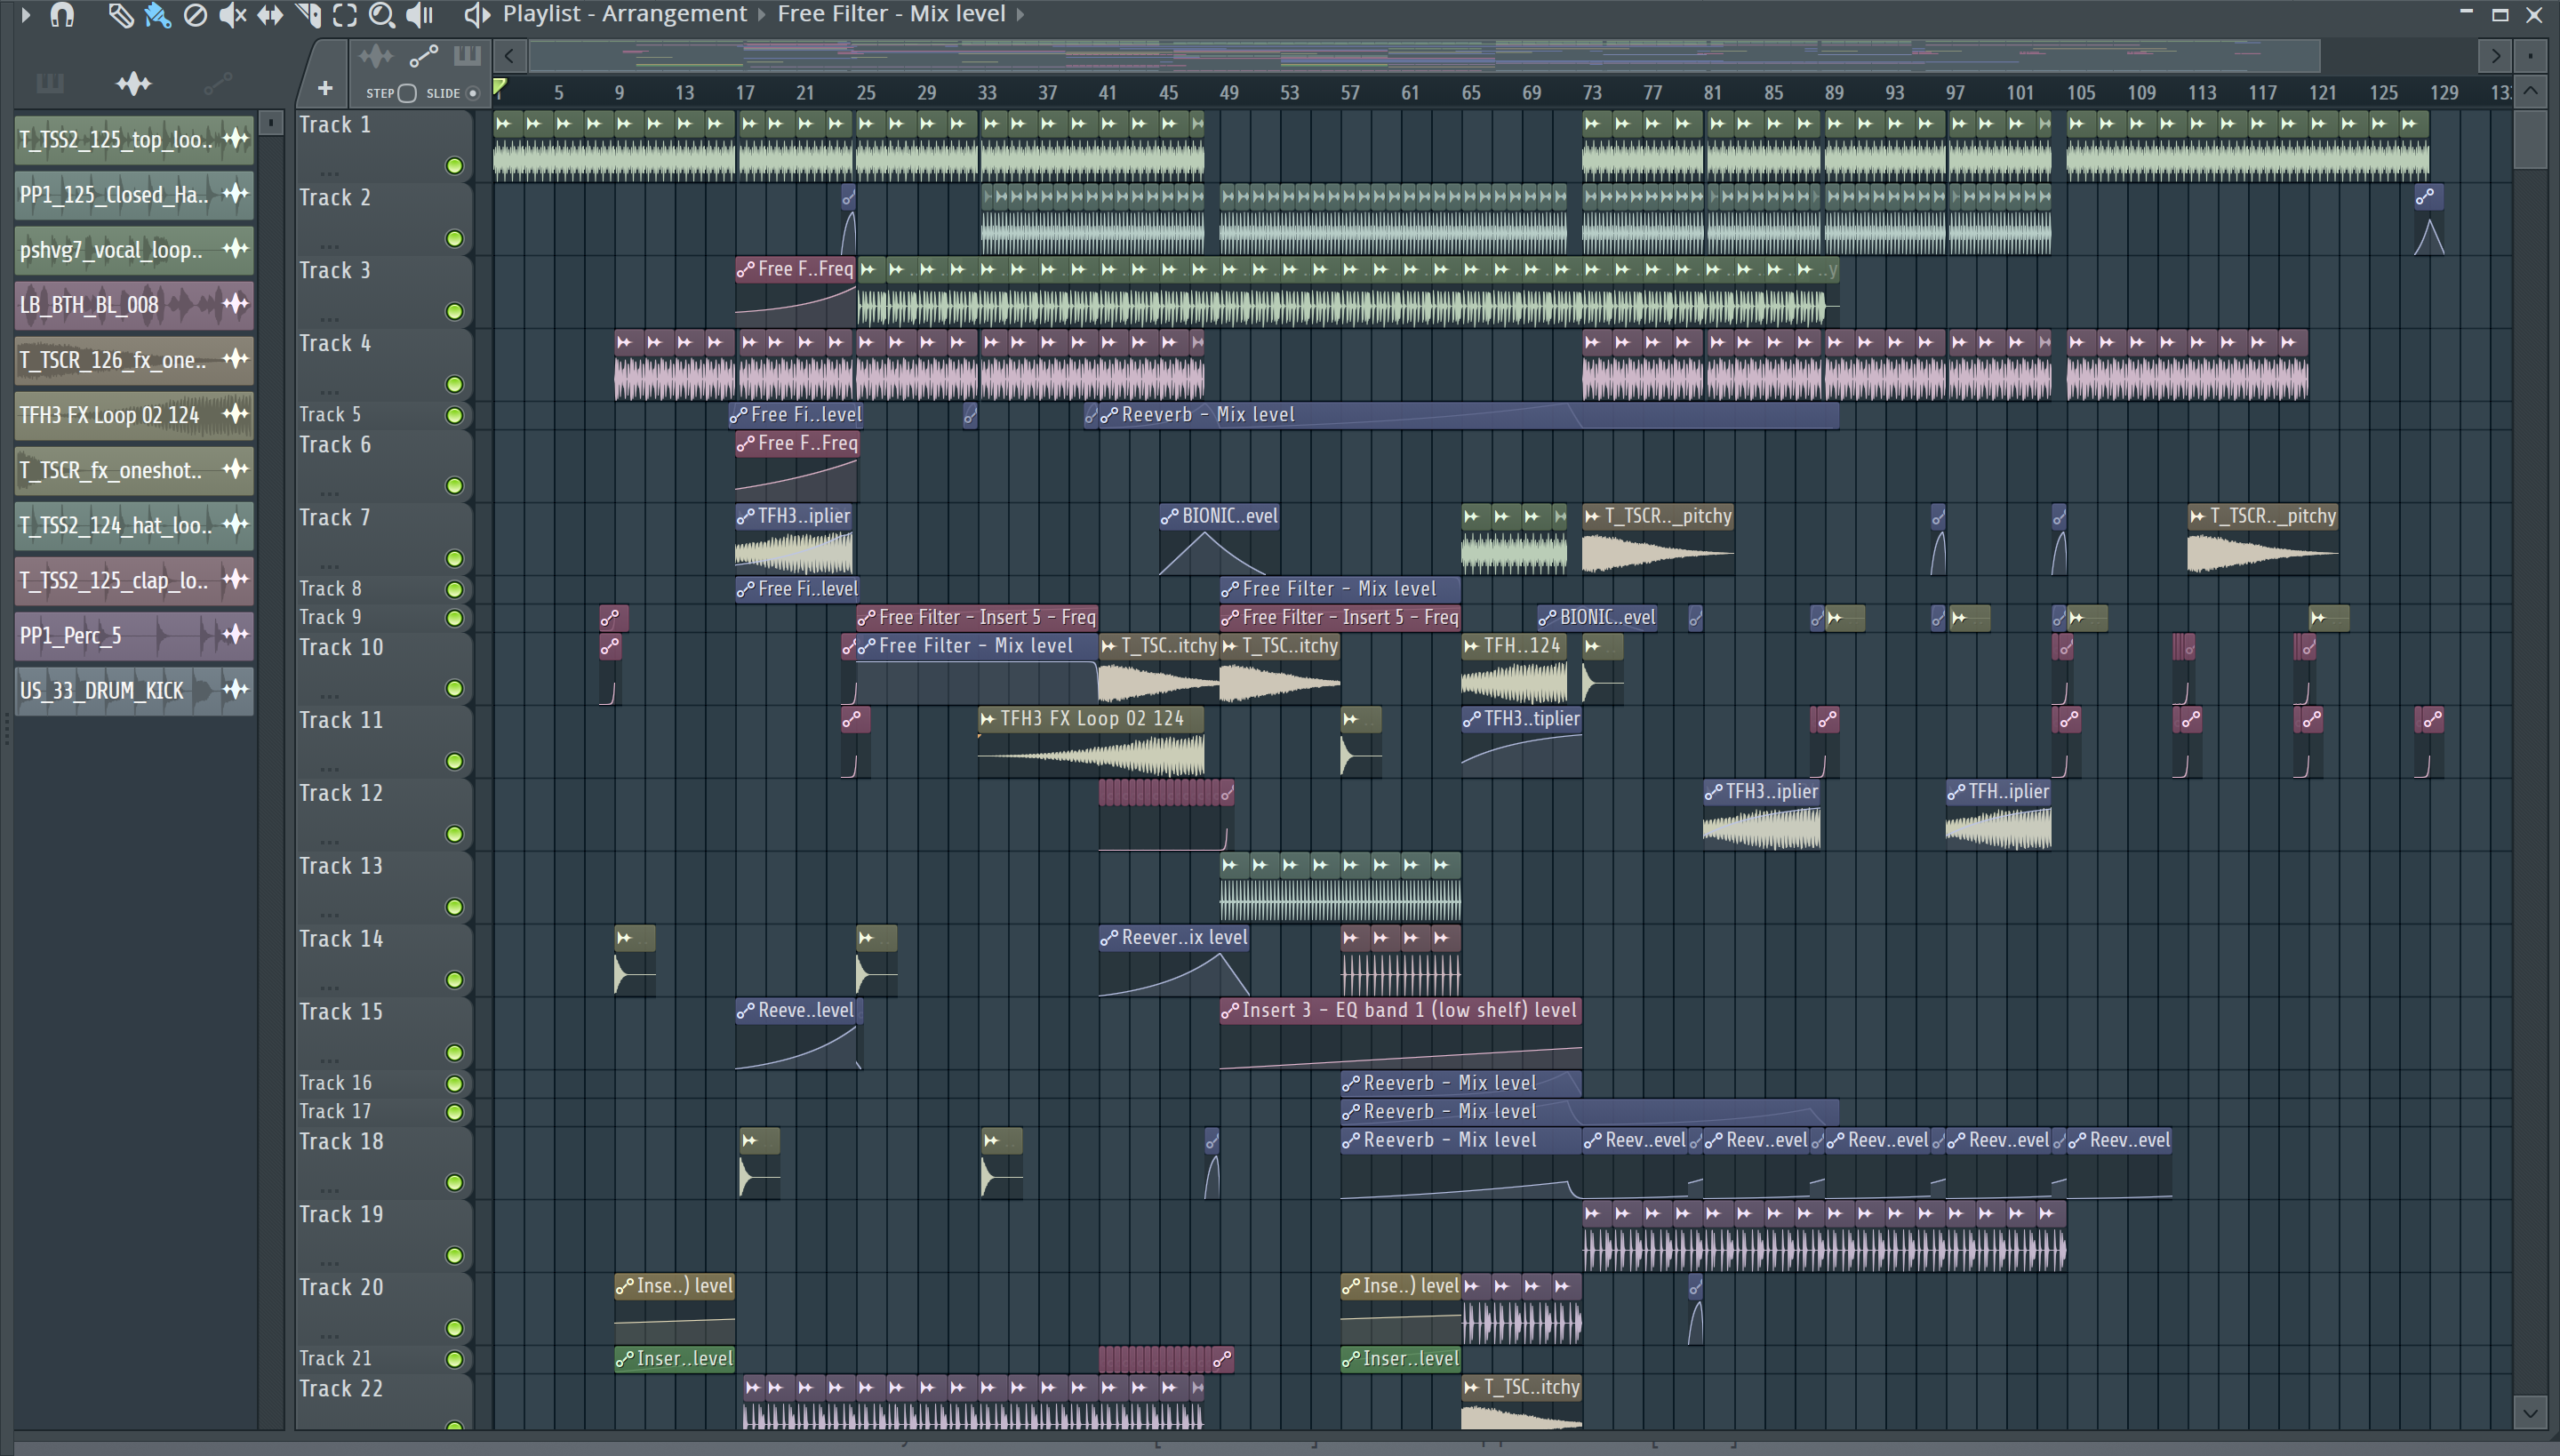2560x1456 pixels.
Task: Click waveform icon of TFH3 FX Loop 02 124
Action: tap(235, 414)
